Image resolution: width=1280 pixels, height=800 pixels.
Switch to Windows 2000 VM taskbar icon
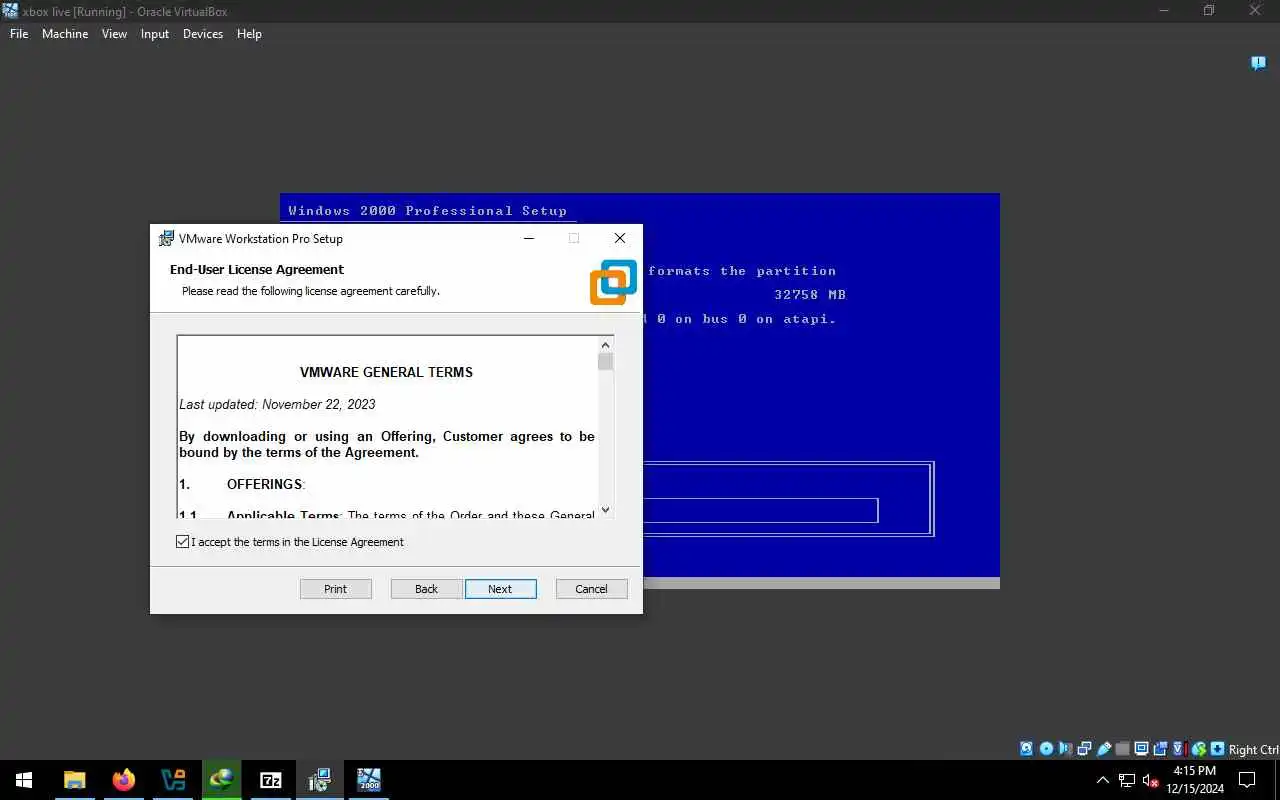(x=368, y=780)
